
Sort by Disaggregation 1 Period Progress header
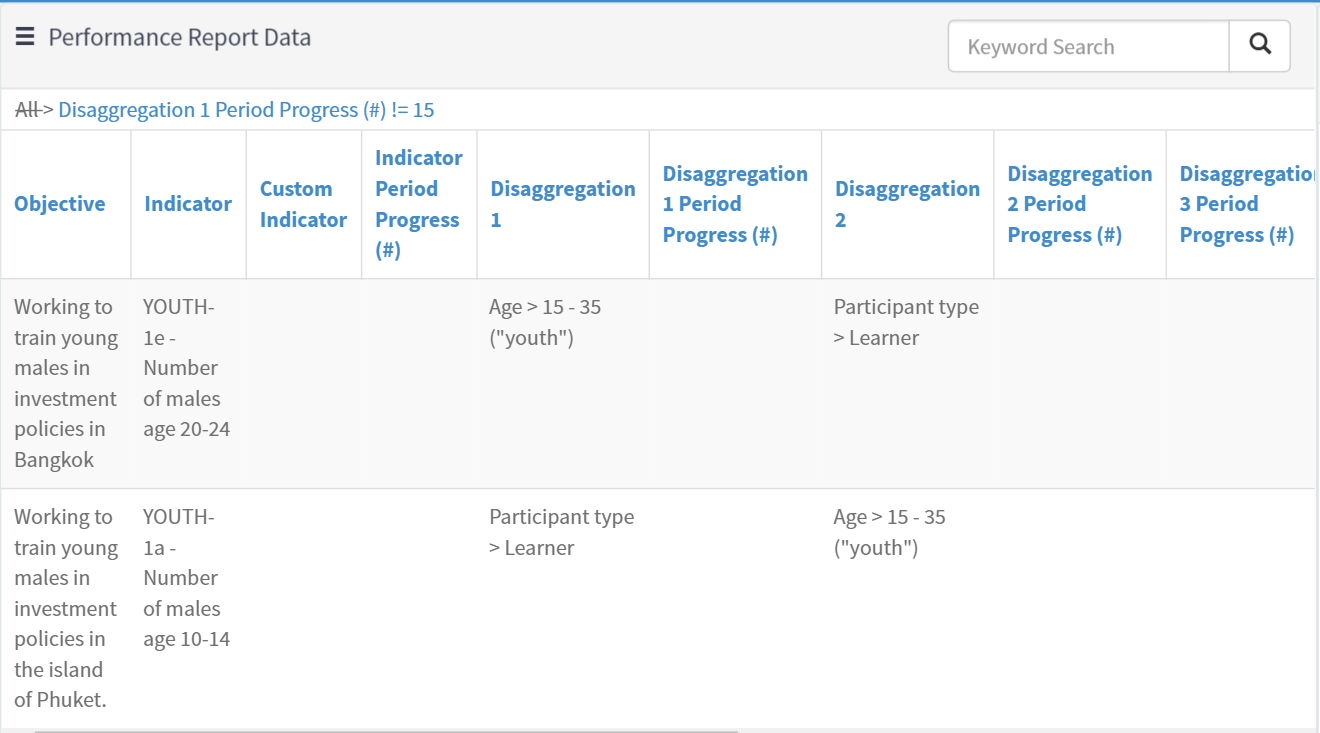(x=734, y=204)
